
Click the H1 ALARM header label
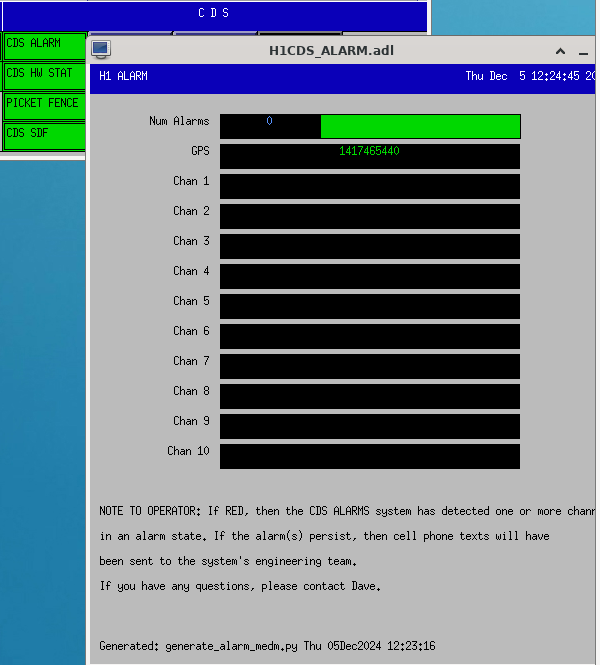[123, 76]
